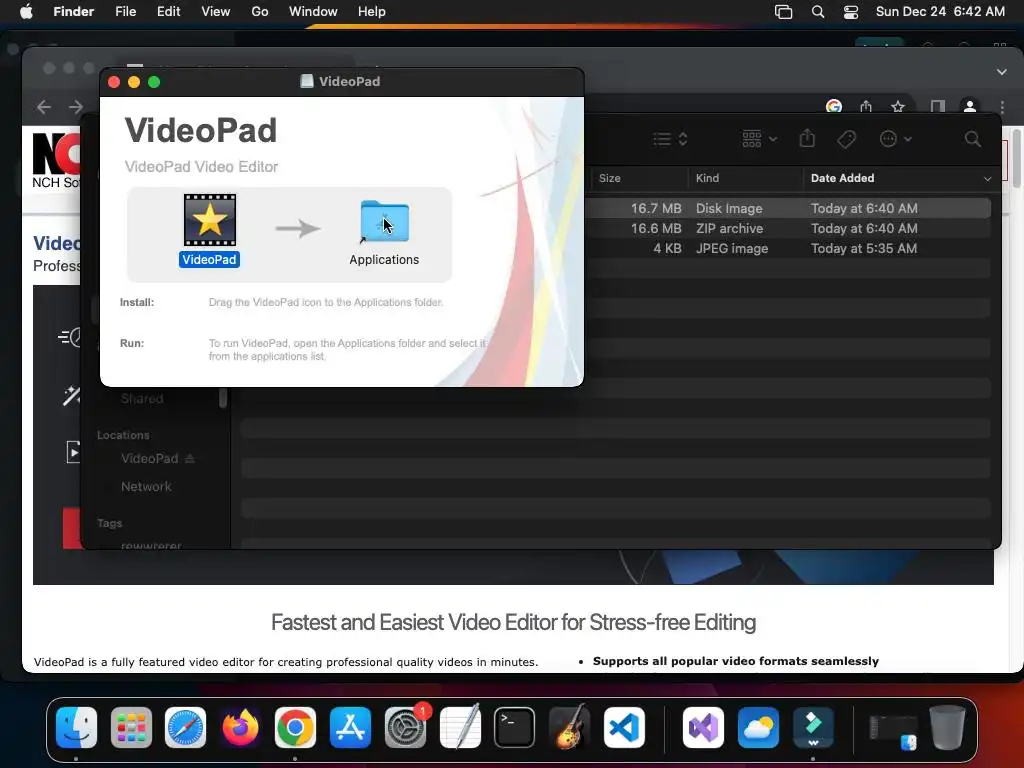The width and height of the screenshot is (1024, 768).
Task: Click the Finder window search icon
Action: [x=972, y=139]
